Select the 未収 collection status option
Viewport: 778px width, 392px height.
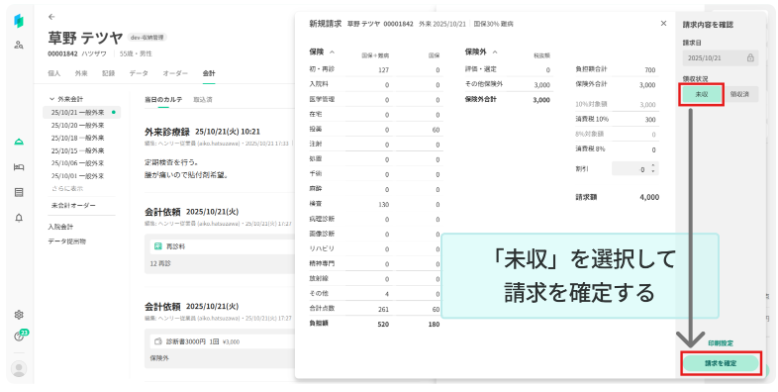(x=702, y=94)
